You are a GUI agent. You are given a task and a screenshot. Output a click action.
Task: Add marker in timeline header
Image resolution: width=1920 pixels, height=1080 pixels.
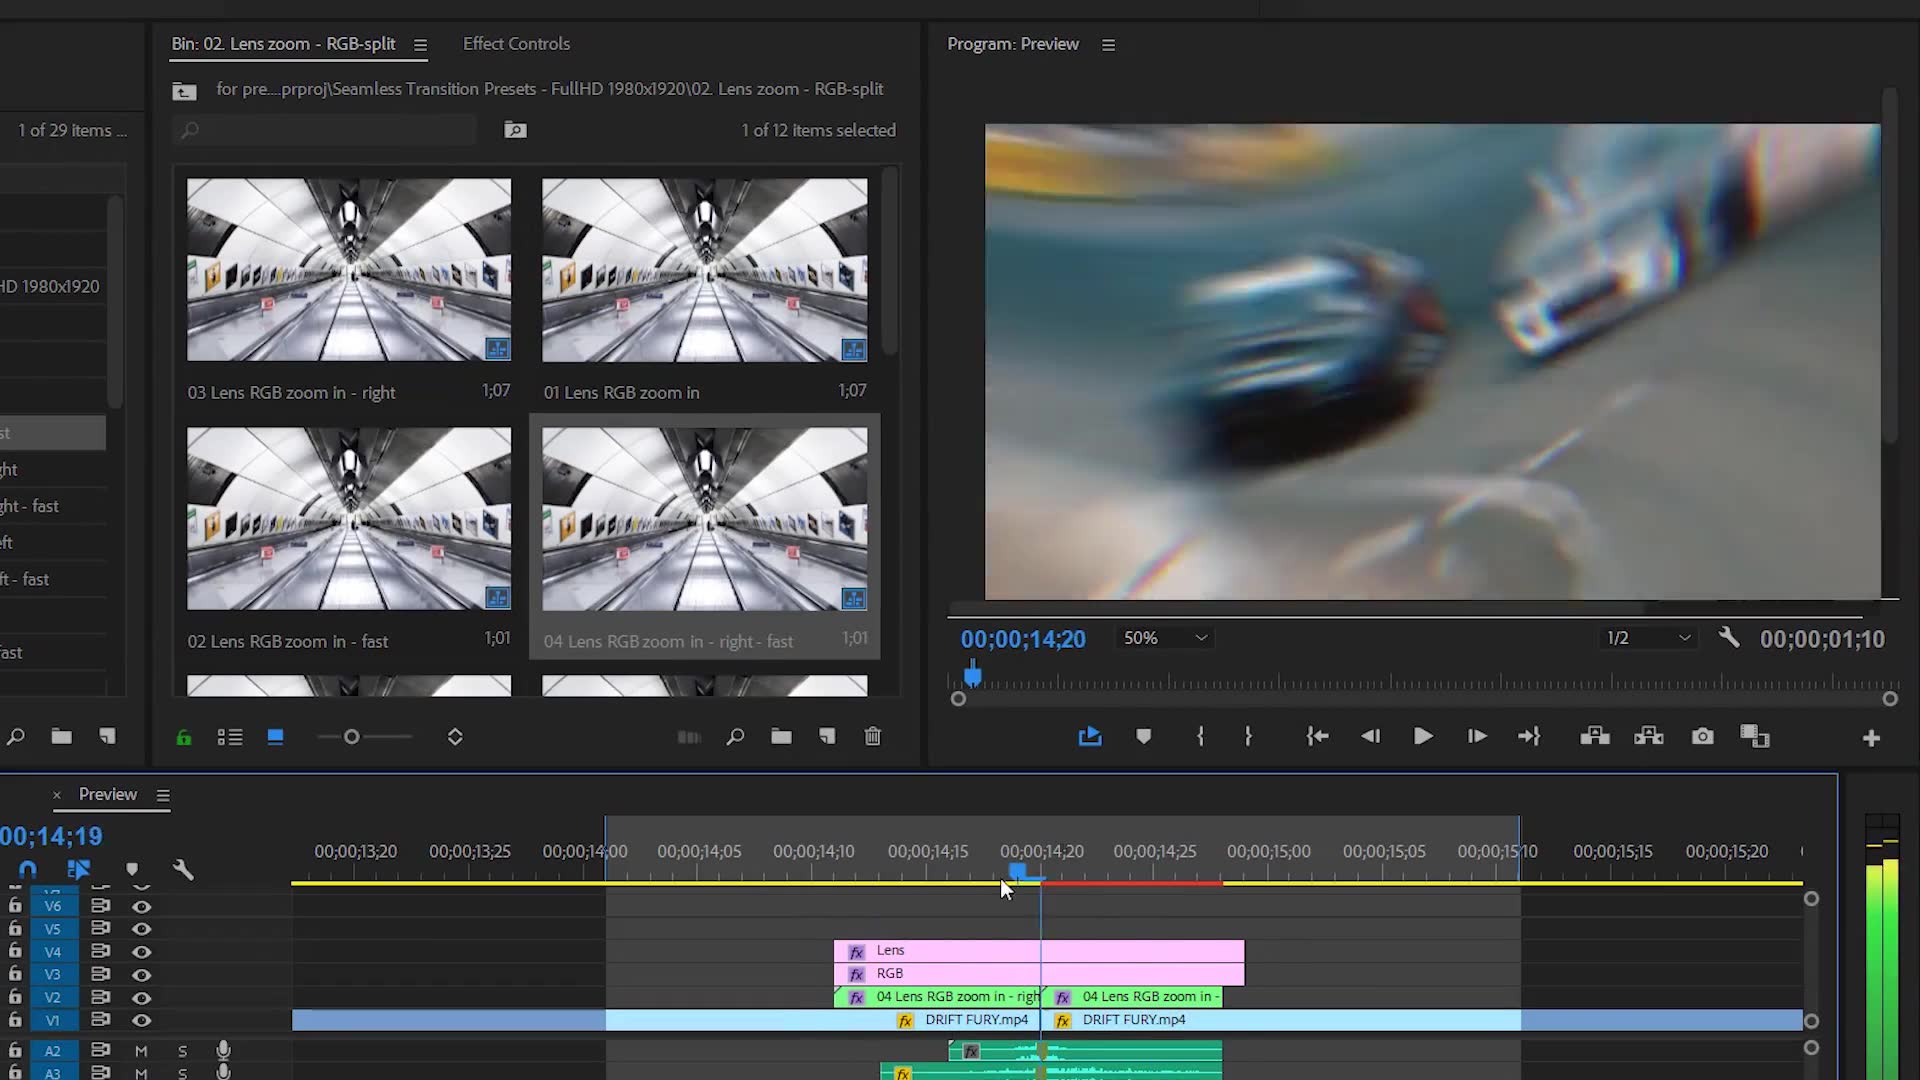tap(132, 869)
